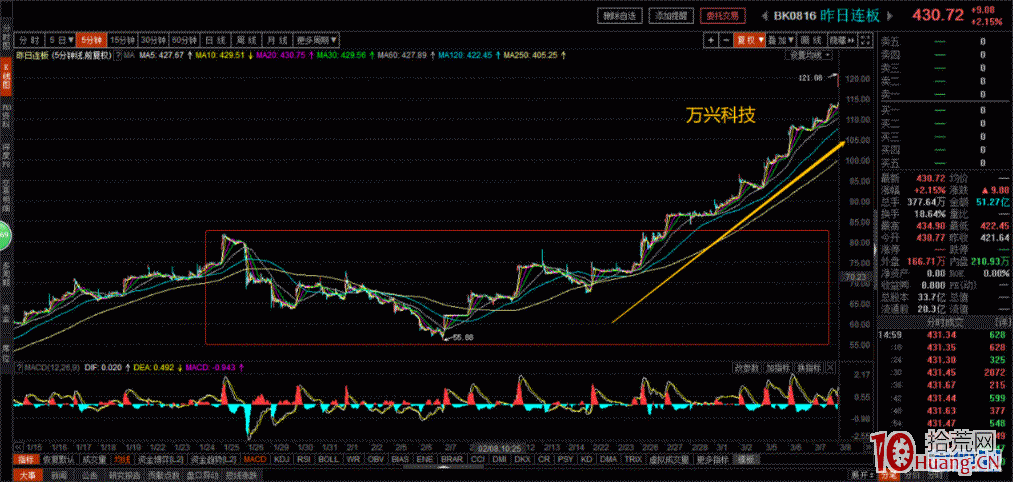
Task: Switch to 月线 monthly chart tab
Action: point(278,40)
